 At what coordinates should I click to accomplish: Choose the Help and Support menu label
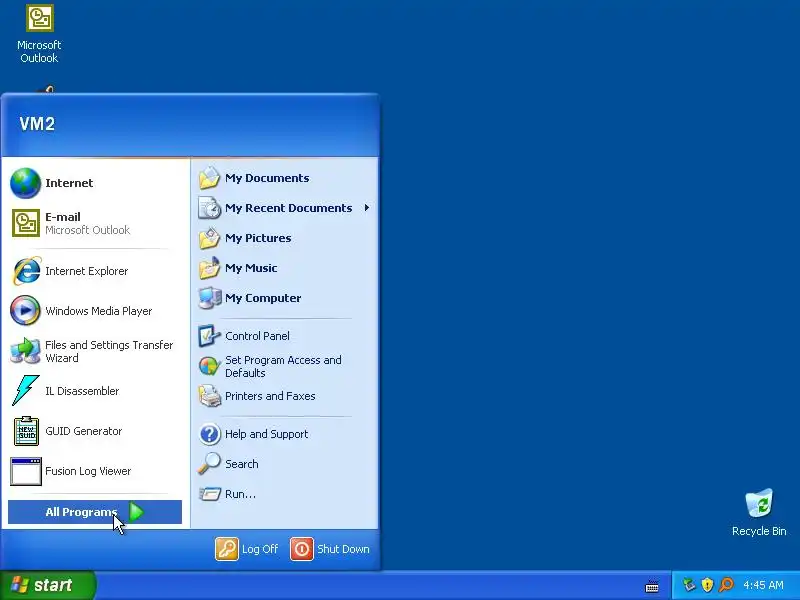coord(266,434)
